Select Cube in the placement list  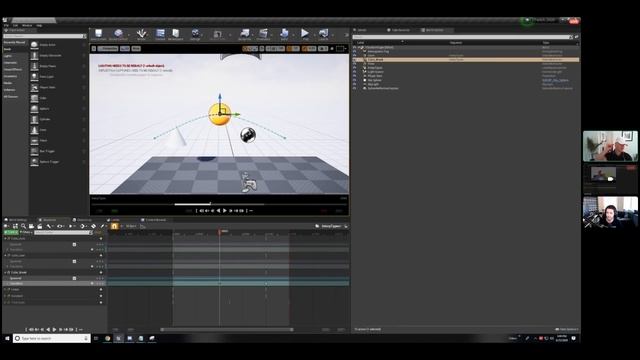[x=58, y=98]
